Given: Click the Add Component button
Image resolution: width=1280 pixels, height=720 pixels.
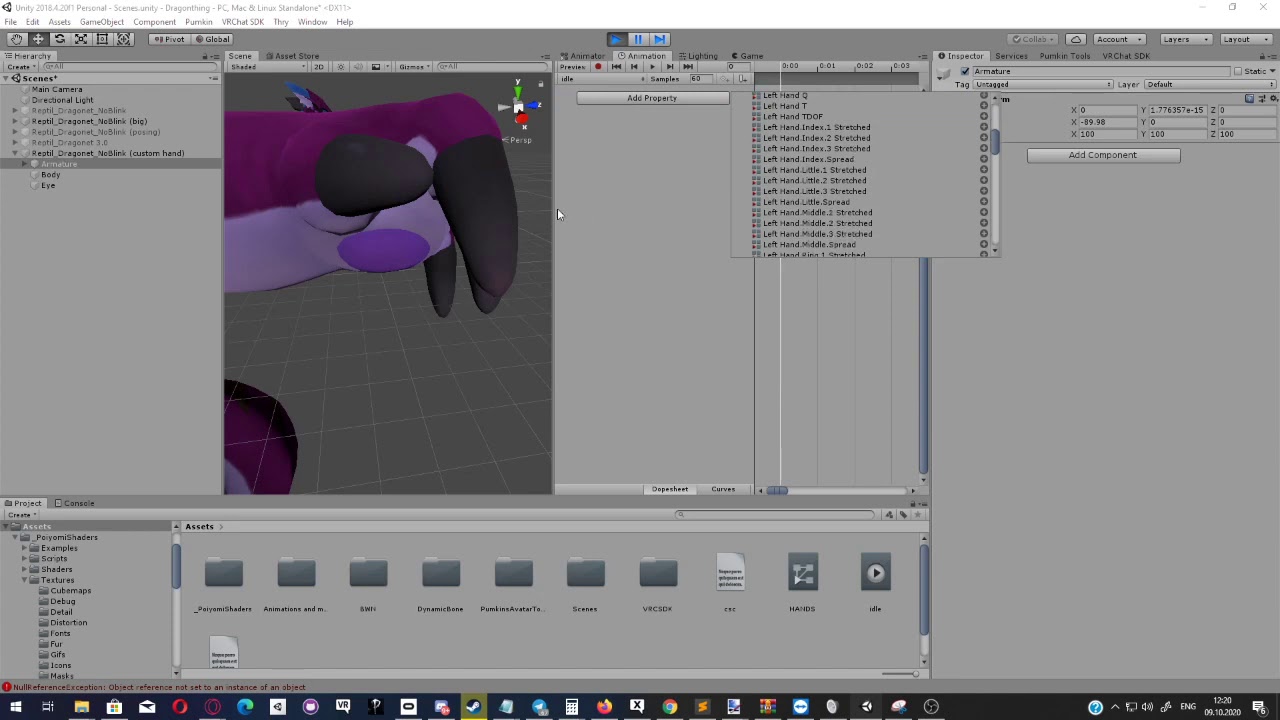Looking at the screenshot, I should pos(1103,155).
